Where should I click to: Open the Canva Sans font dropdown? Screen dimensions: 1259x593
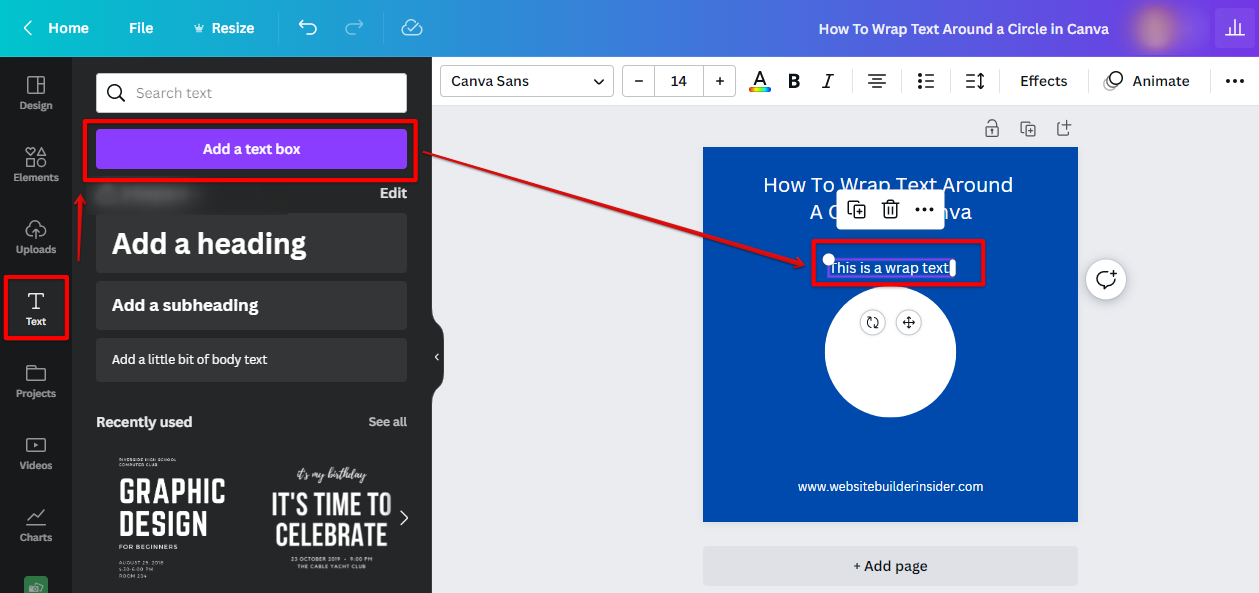pos(526,81)
